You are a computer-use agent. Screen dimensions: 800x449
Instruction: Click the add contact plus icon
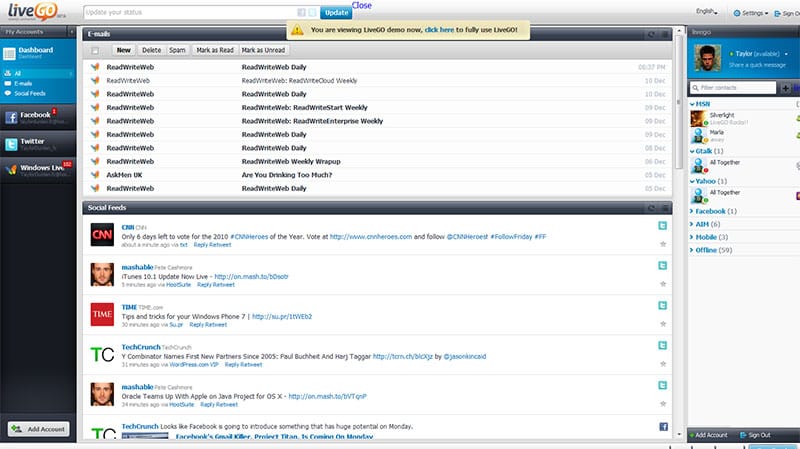pyautogui.click(x=784, y=88)
